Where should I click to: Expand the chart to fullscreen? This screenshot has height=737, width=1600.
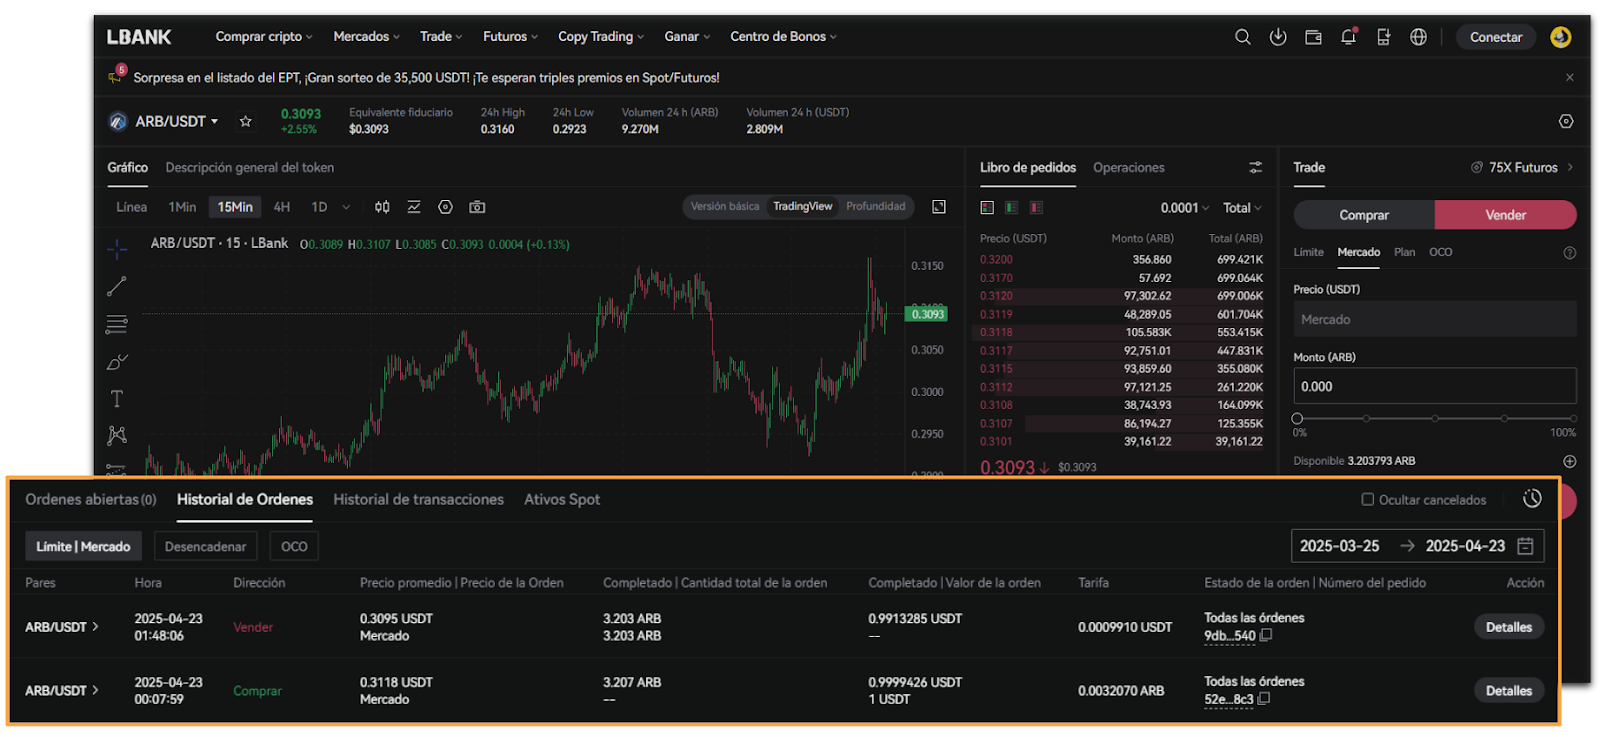(x=939, y=207)
